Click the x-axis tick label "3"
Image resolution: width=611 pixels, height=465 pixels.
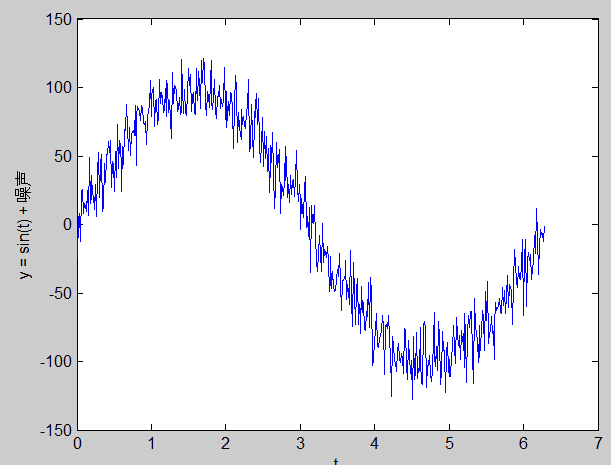[300, 444]
